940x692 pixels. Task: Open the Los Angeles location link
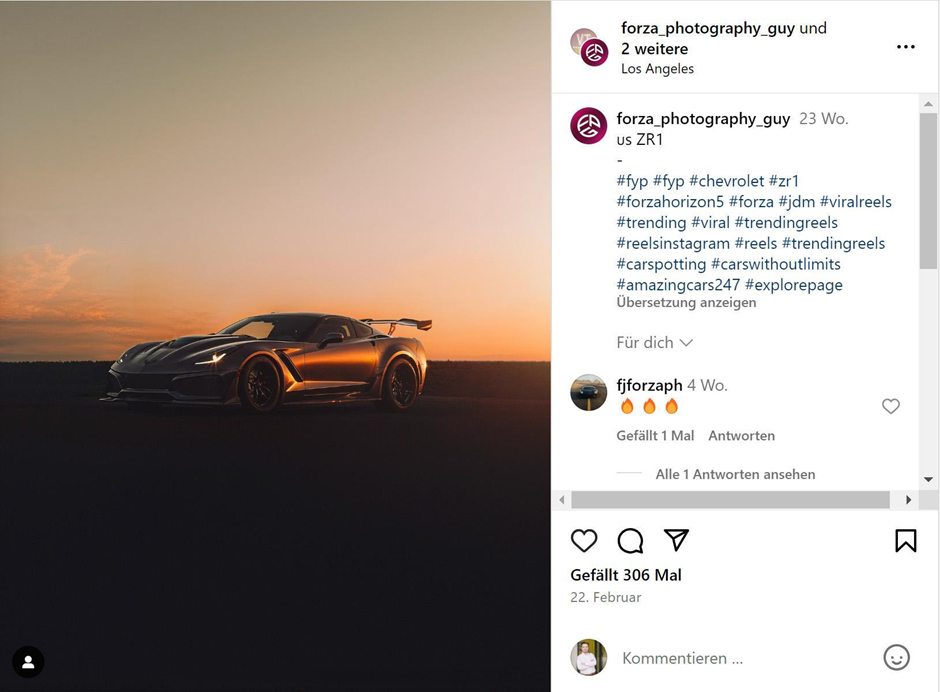(657, 69)
